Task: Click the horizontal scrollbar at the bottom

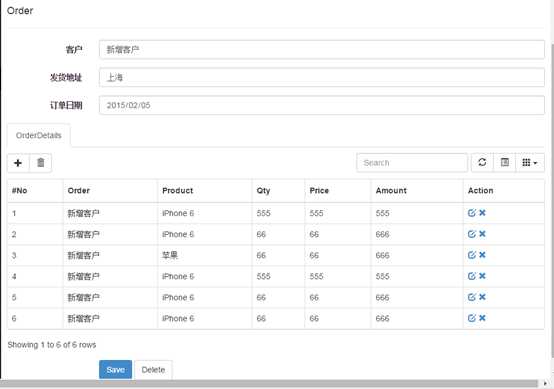Action: (x=269, y=384)
